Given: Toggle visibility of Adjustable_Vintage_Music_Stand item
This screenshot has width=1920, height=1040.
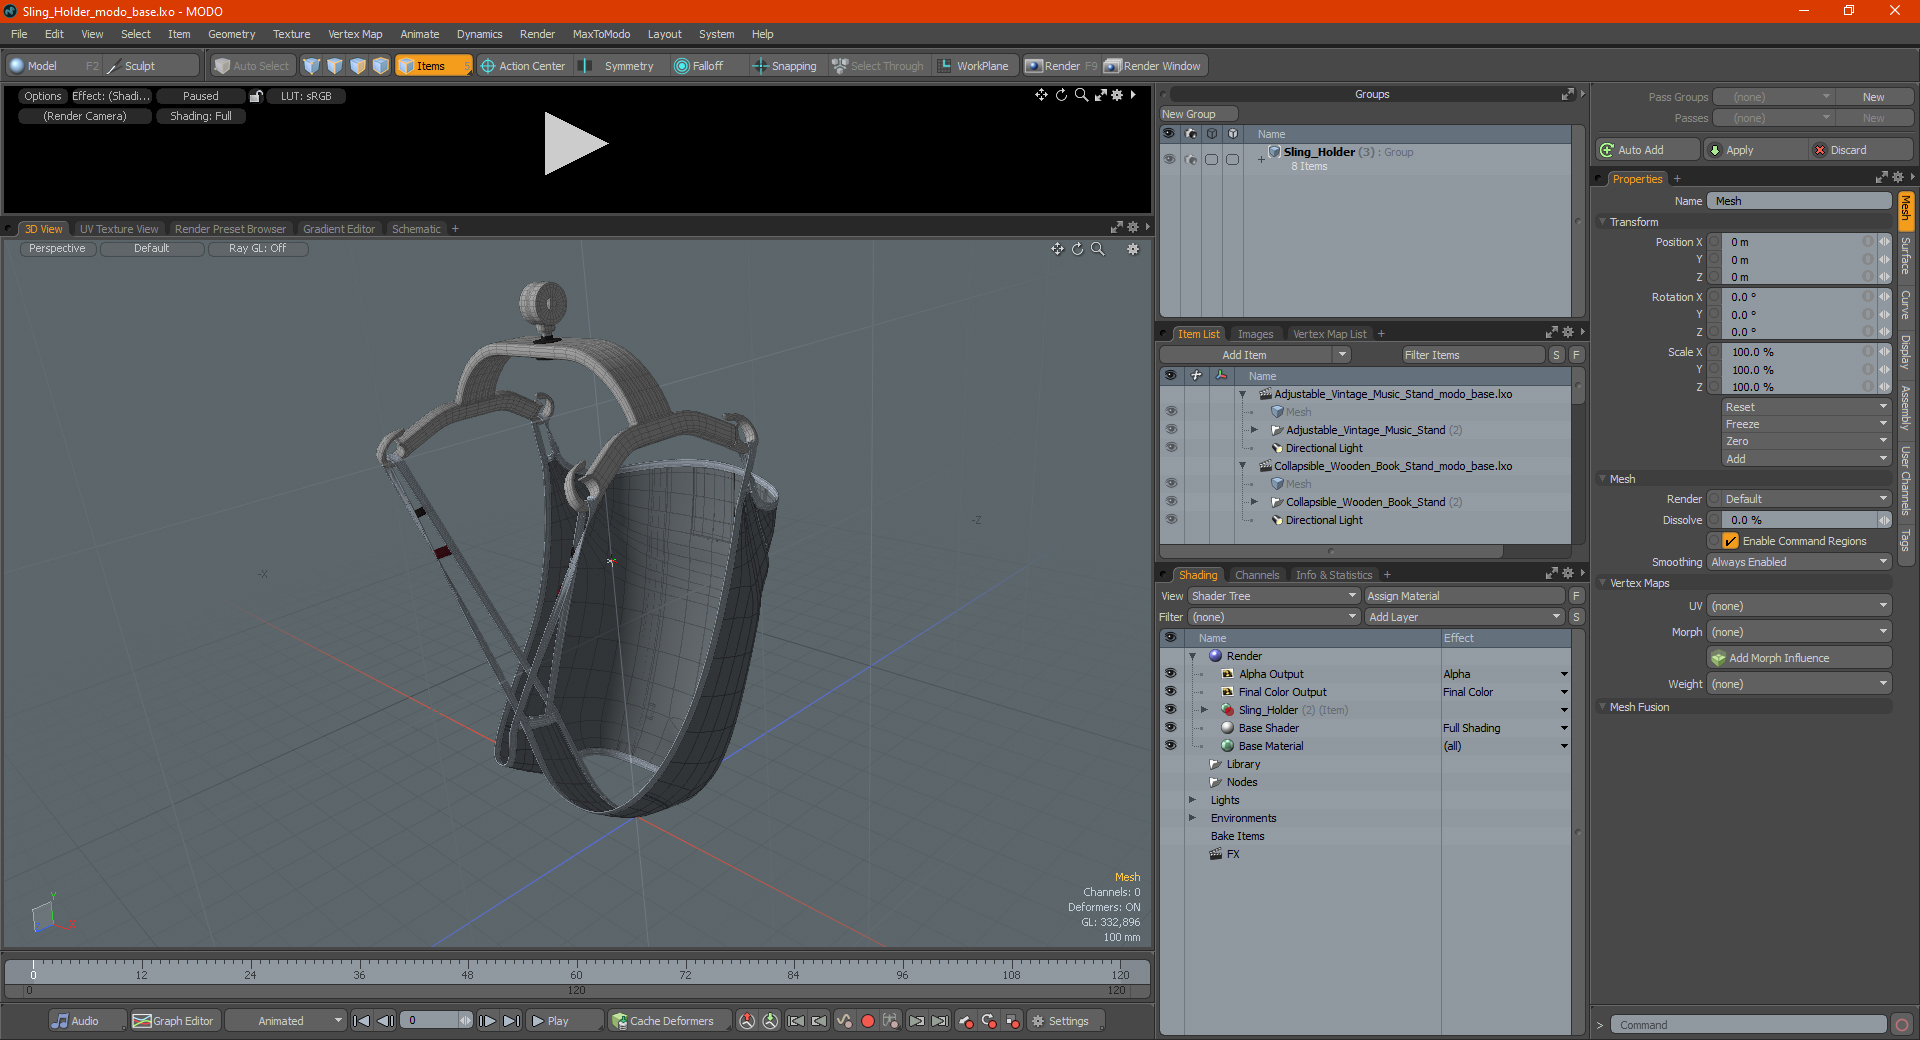Looking at the screenshot, I should point(1171,430).
